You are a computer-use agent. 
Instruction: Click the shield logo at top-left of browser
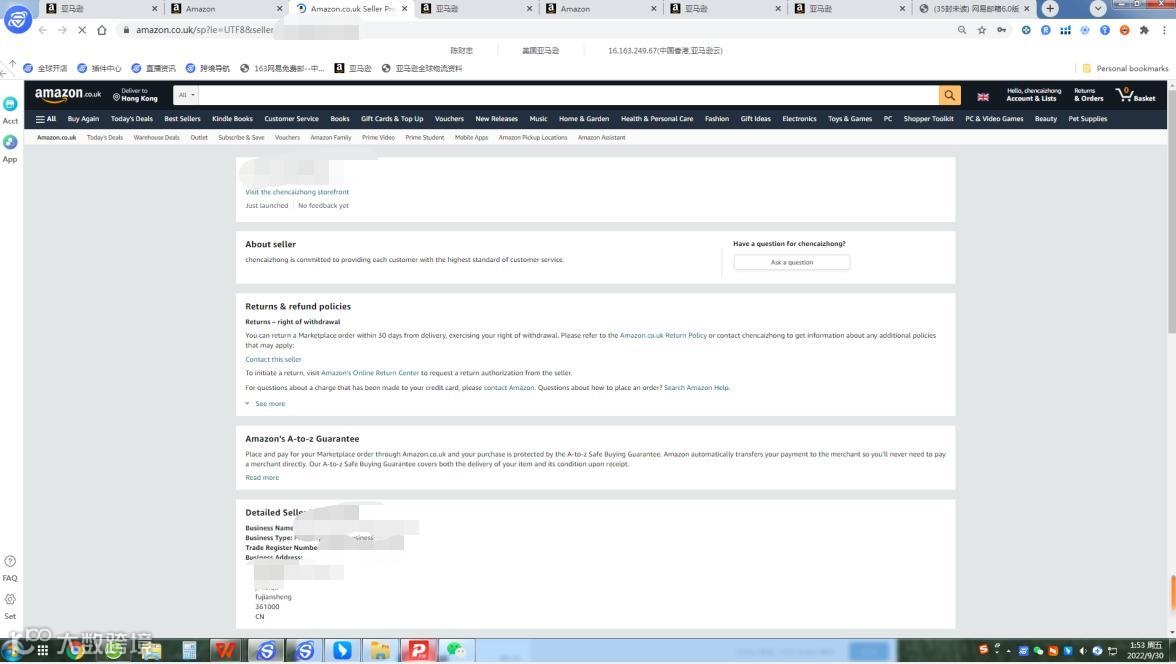(x=17, y=19)
